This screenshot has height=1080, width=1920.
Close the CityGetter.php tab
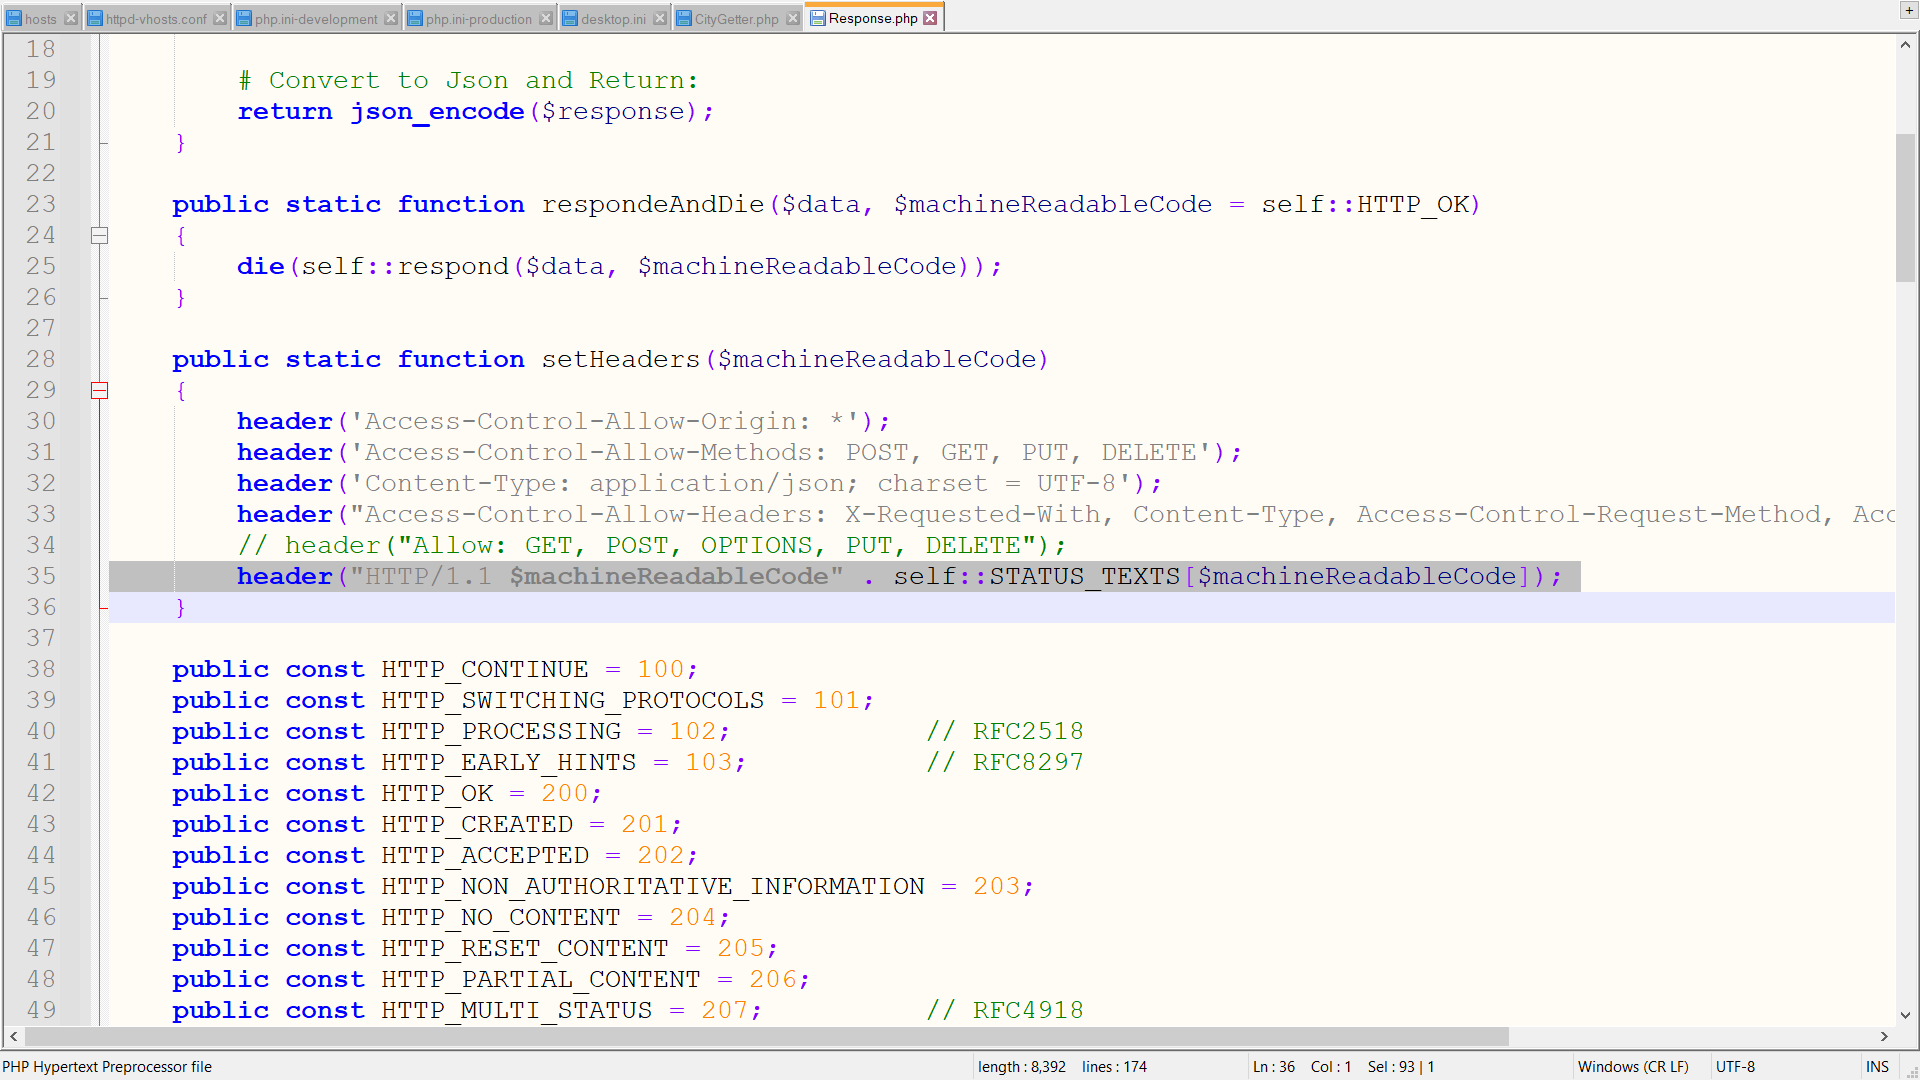pos(793,18)
